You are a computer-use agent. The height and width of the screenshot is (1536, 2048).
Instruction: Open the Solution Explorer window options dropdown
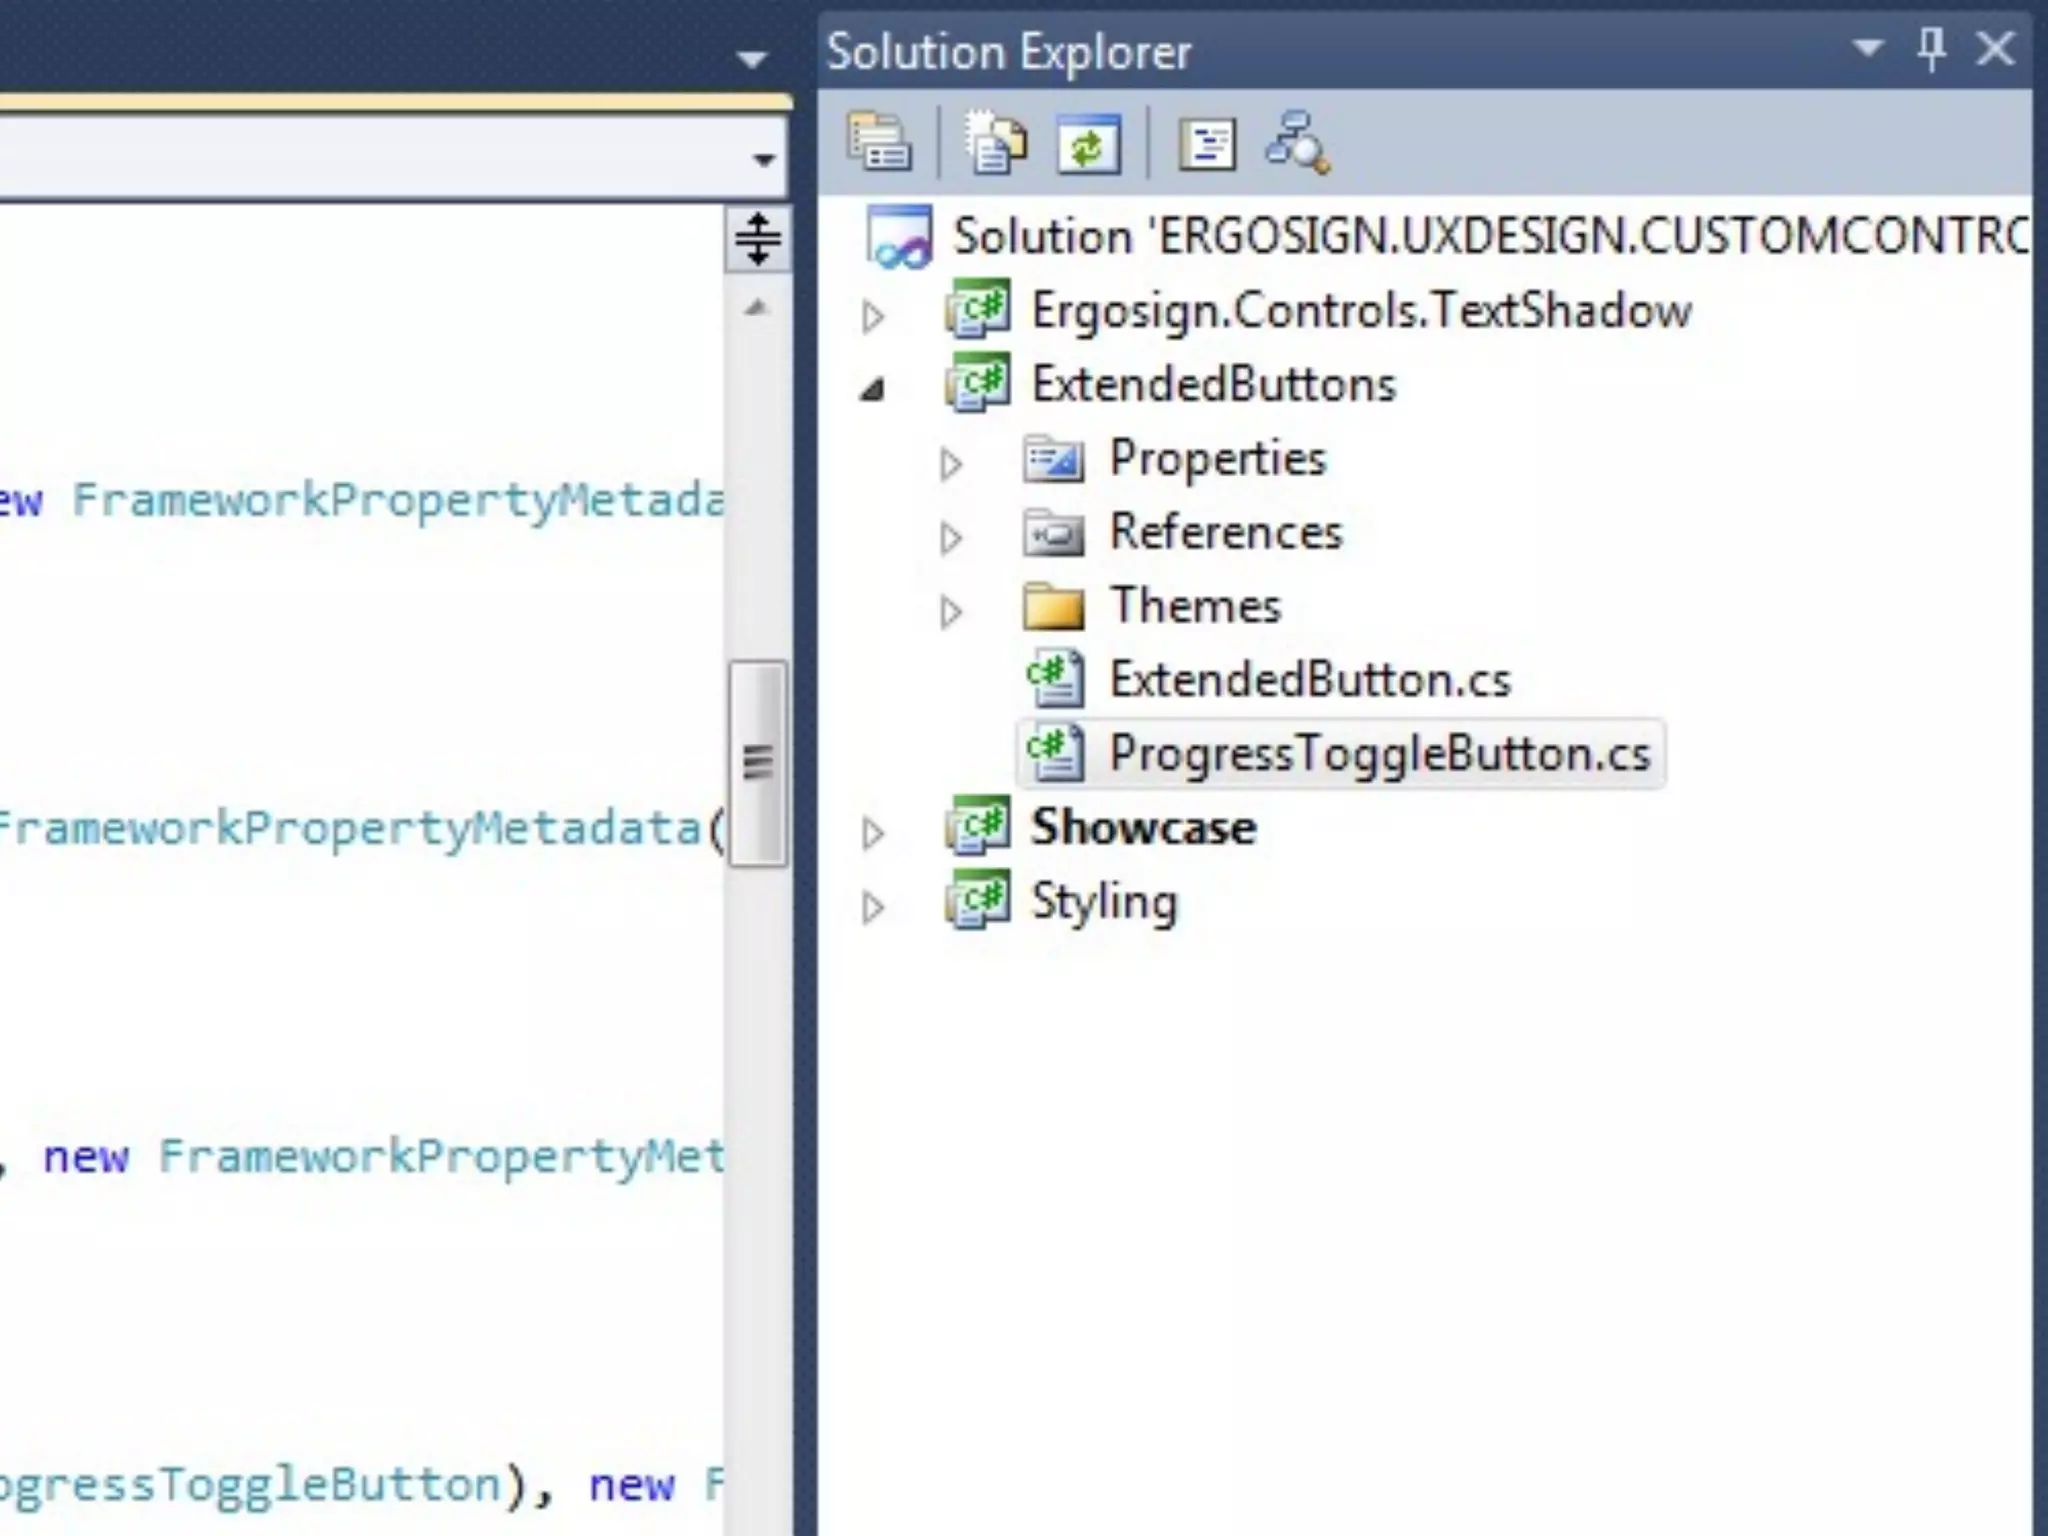pos(1867,48)
